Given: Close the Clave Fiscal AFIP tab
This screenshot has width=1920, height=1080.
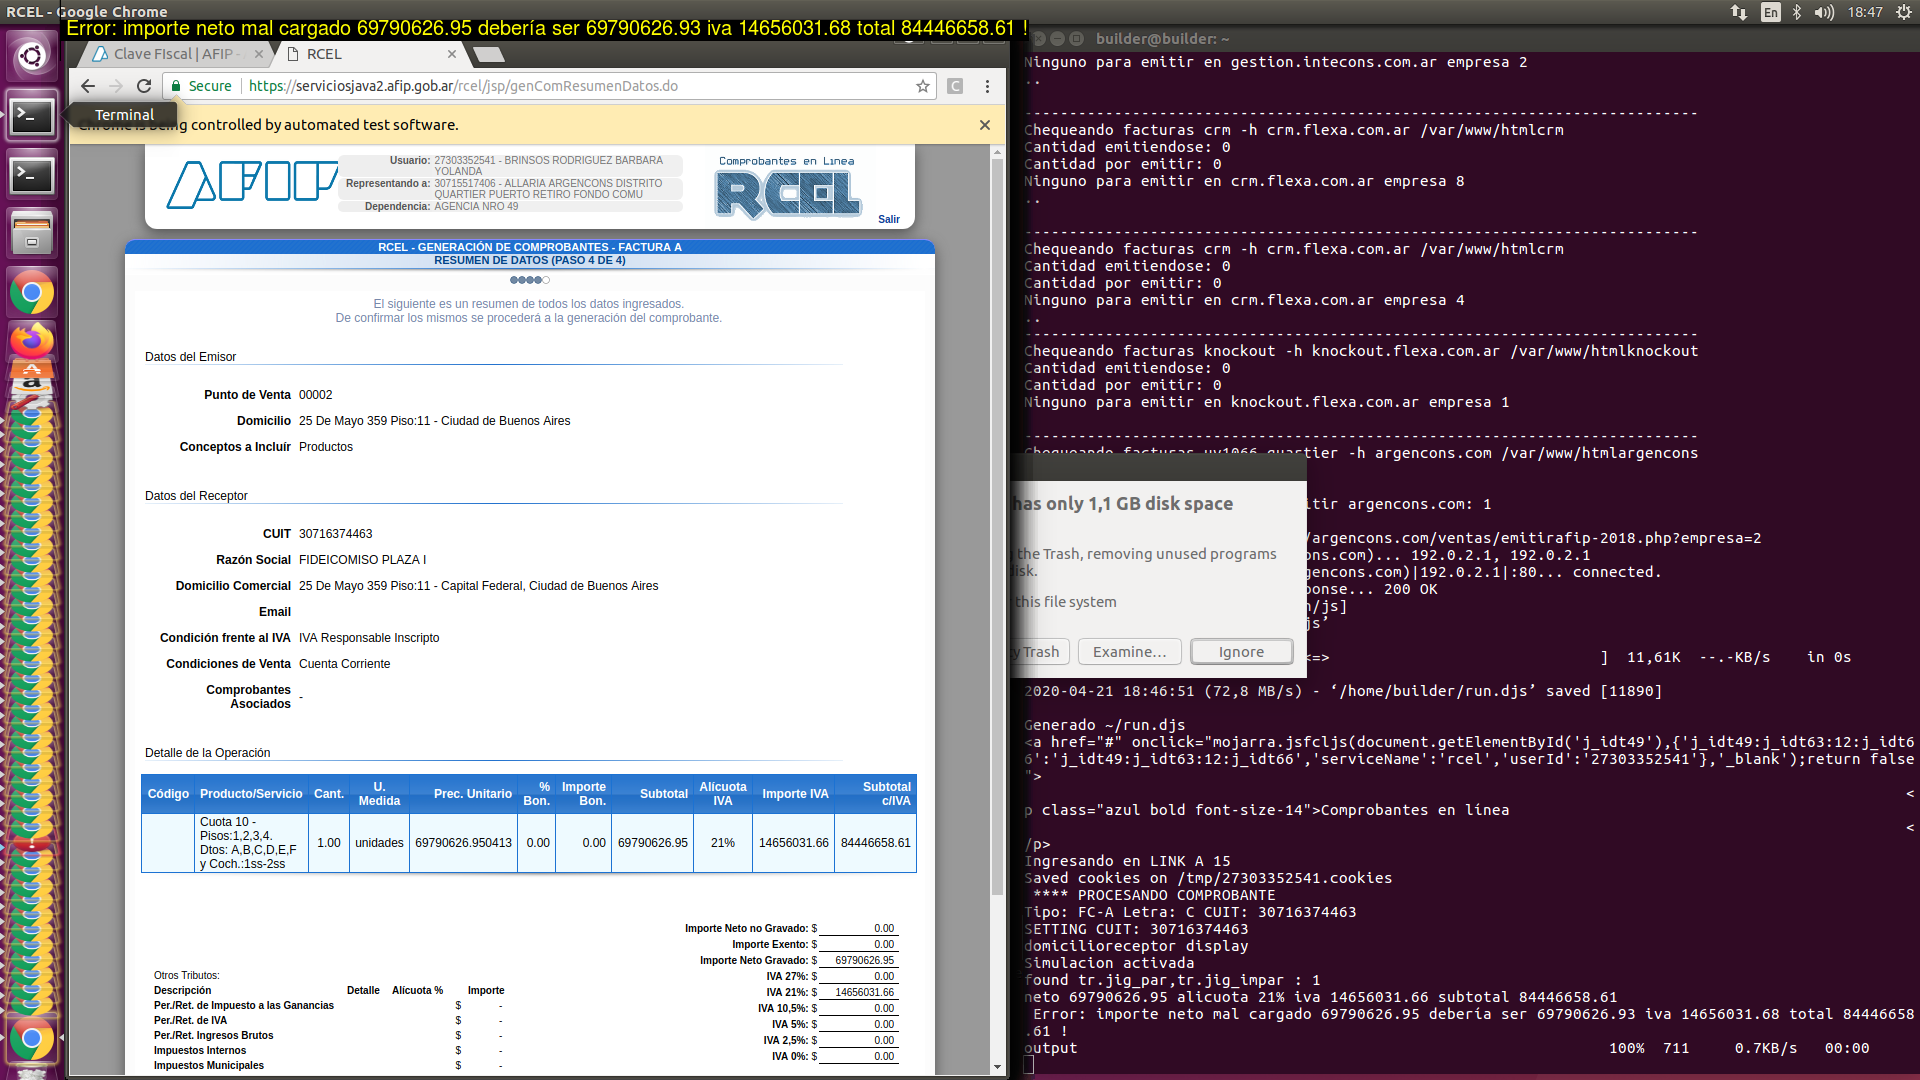Looking at the screenshot, I should click(259, 54).
